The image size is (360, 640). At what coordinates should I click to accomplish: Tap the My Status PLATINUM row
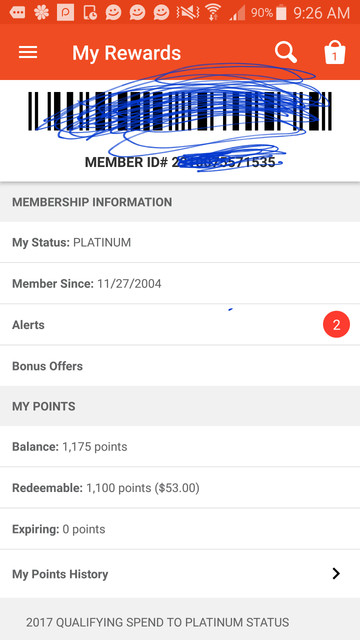(x=180, y=242)
